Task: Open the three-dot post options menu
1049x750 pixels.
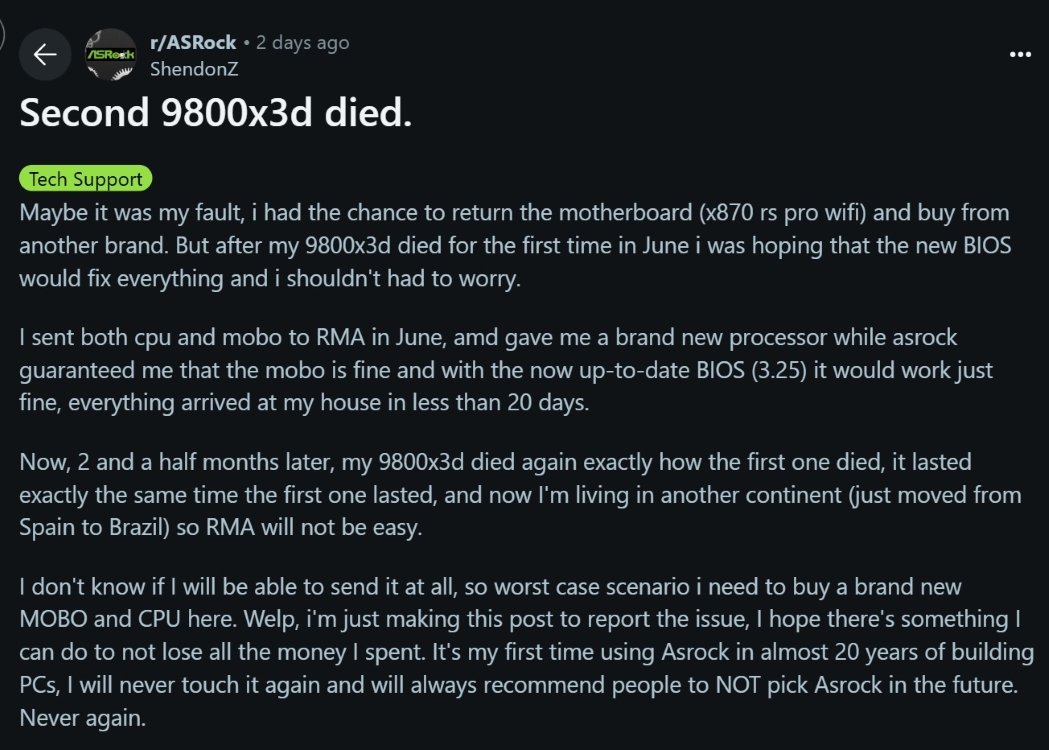Action: pyautogui.click(x=1020, y=54)
